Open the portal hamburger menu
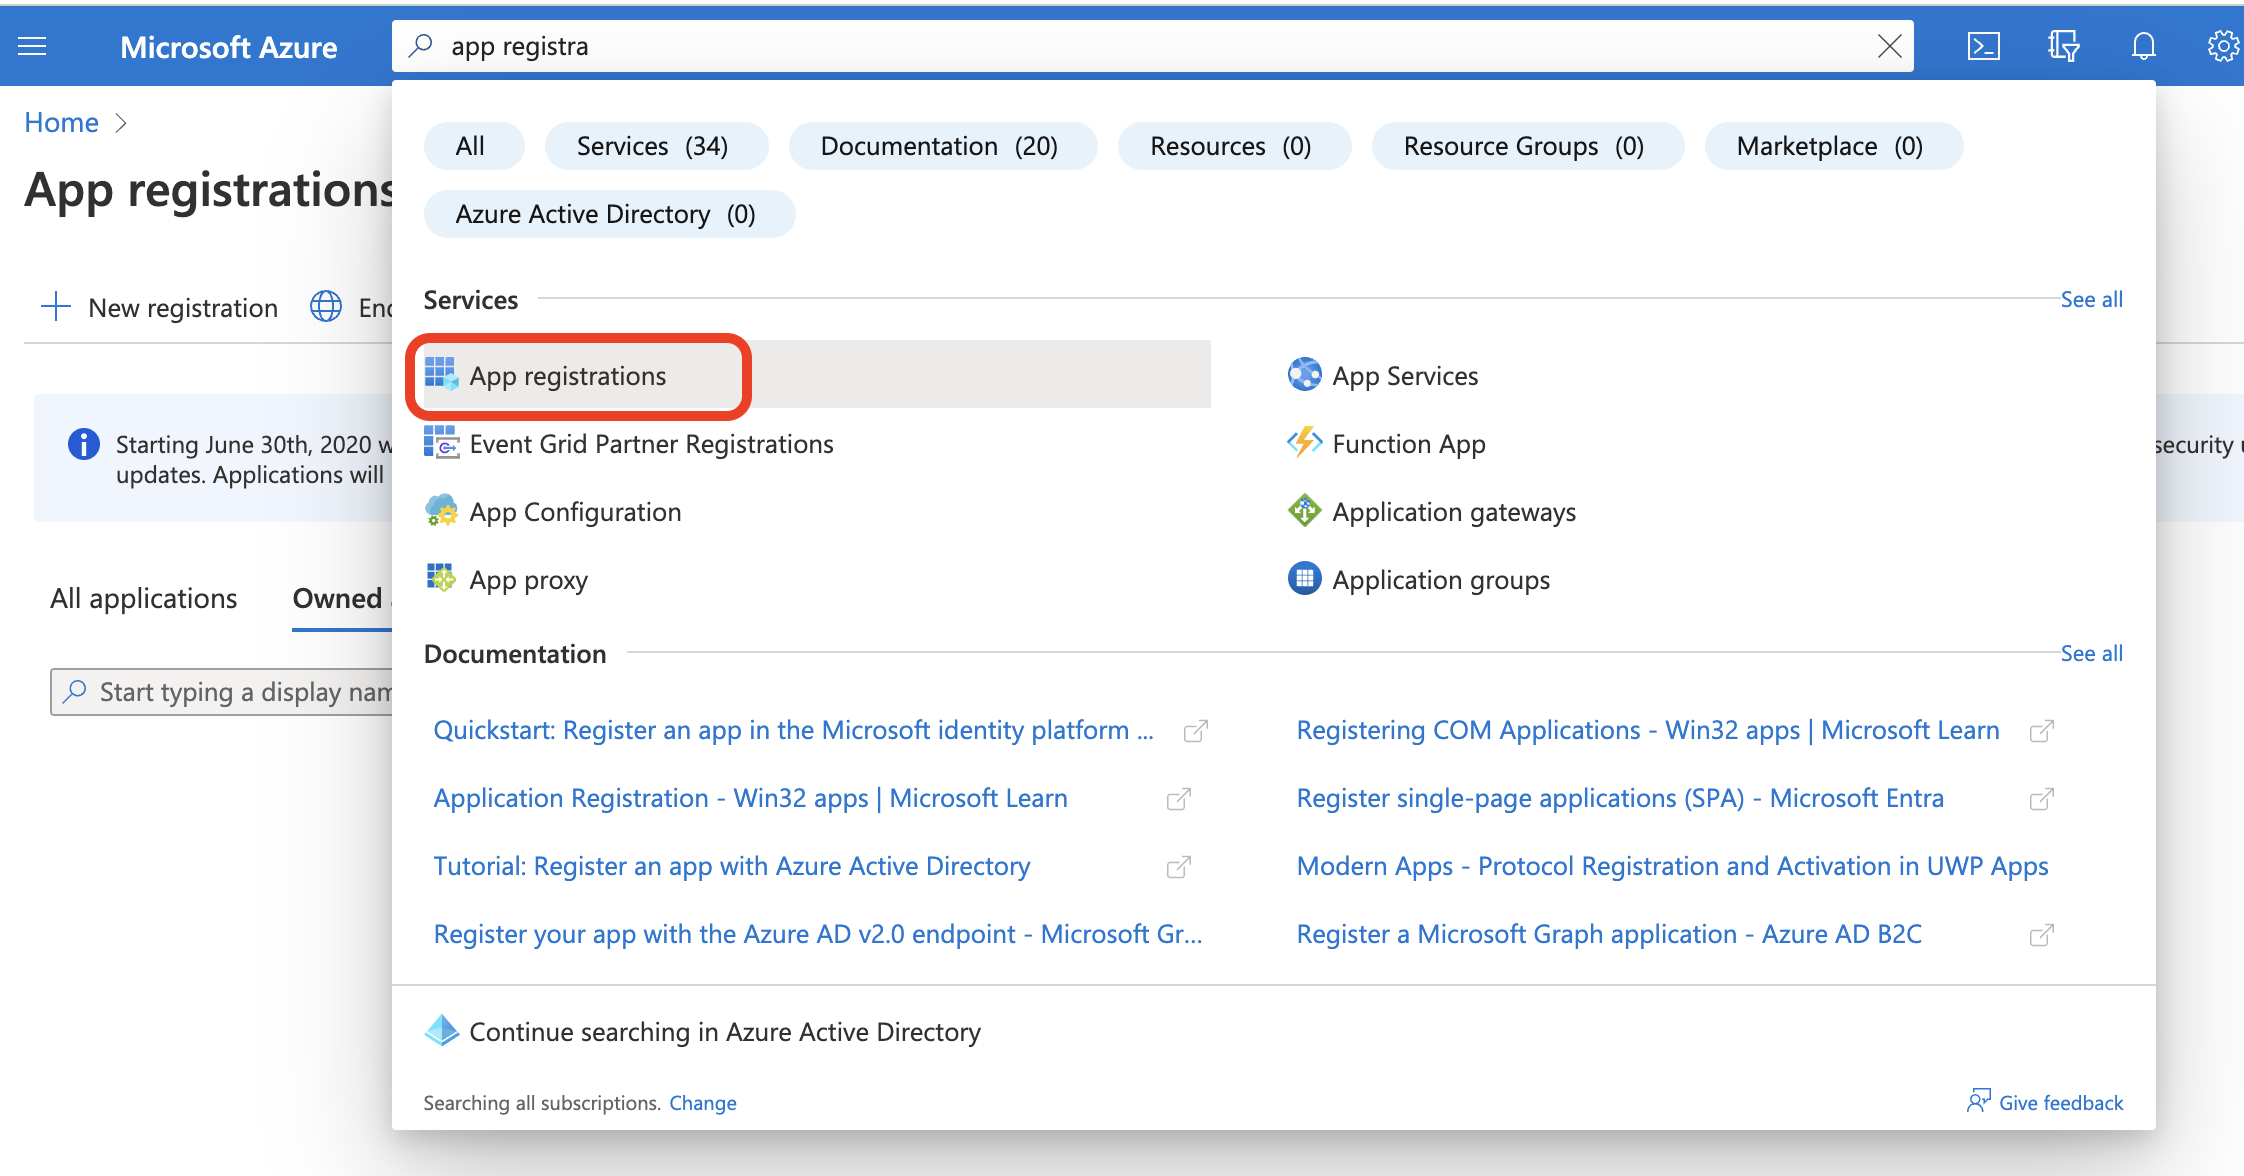The width and height of the screenshot is (2244, 1176). pyautogui.click(x=33, y=45)
